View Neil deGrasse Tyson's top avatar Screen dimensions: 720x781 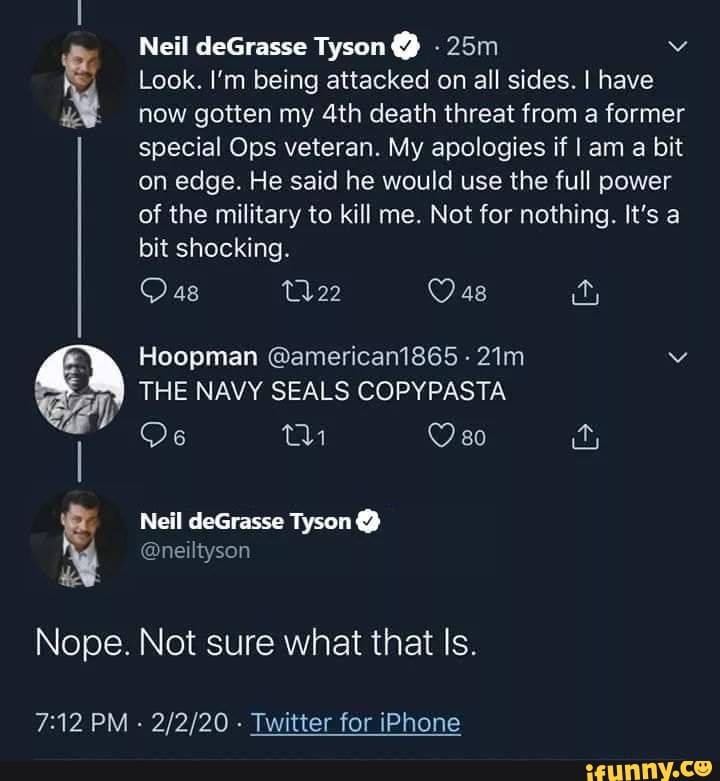click(x=80, y=80)
